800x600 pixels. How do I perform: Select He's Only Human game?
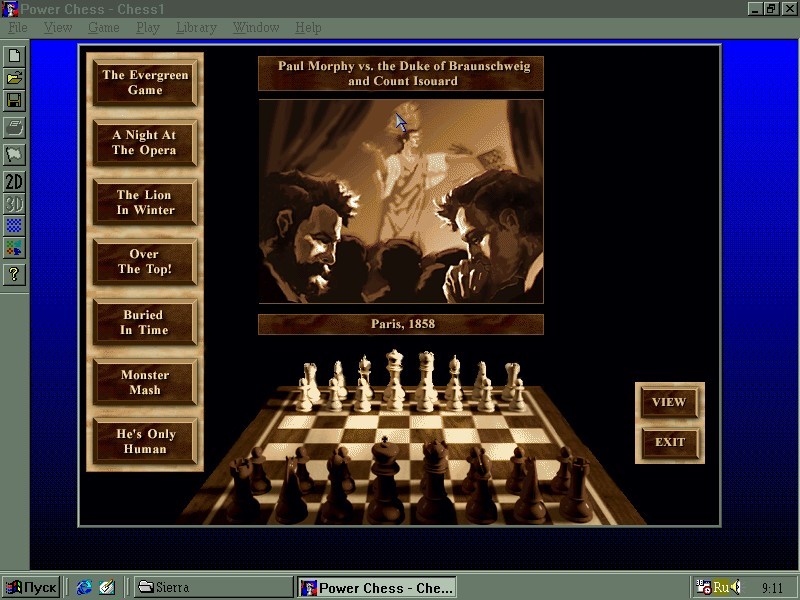145,441
